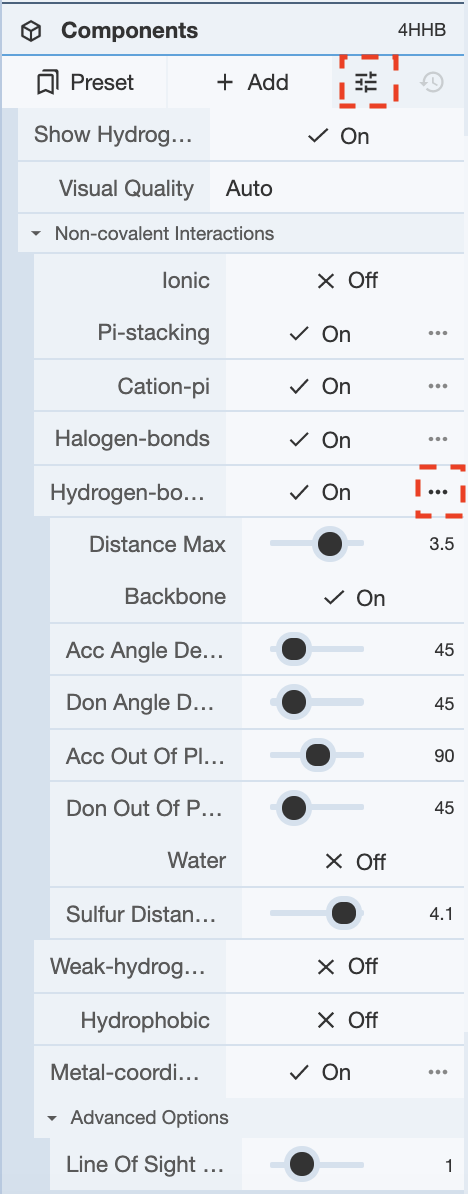
Task: Turn on Hydrophobic interactions
Action: [345, 1020]
